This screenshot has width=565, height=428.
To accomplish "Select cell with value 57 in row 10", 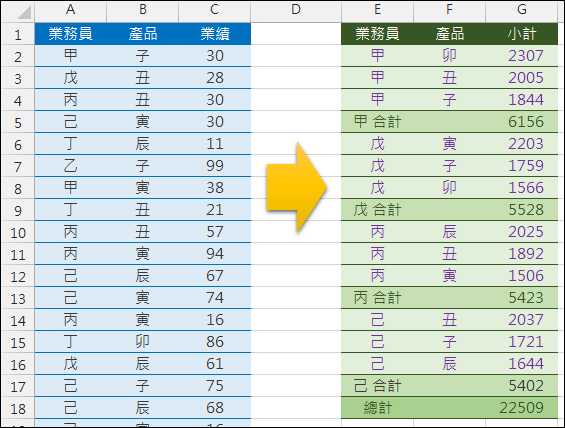I will [x=215, y=232].
